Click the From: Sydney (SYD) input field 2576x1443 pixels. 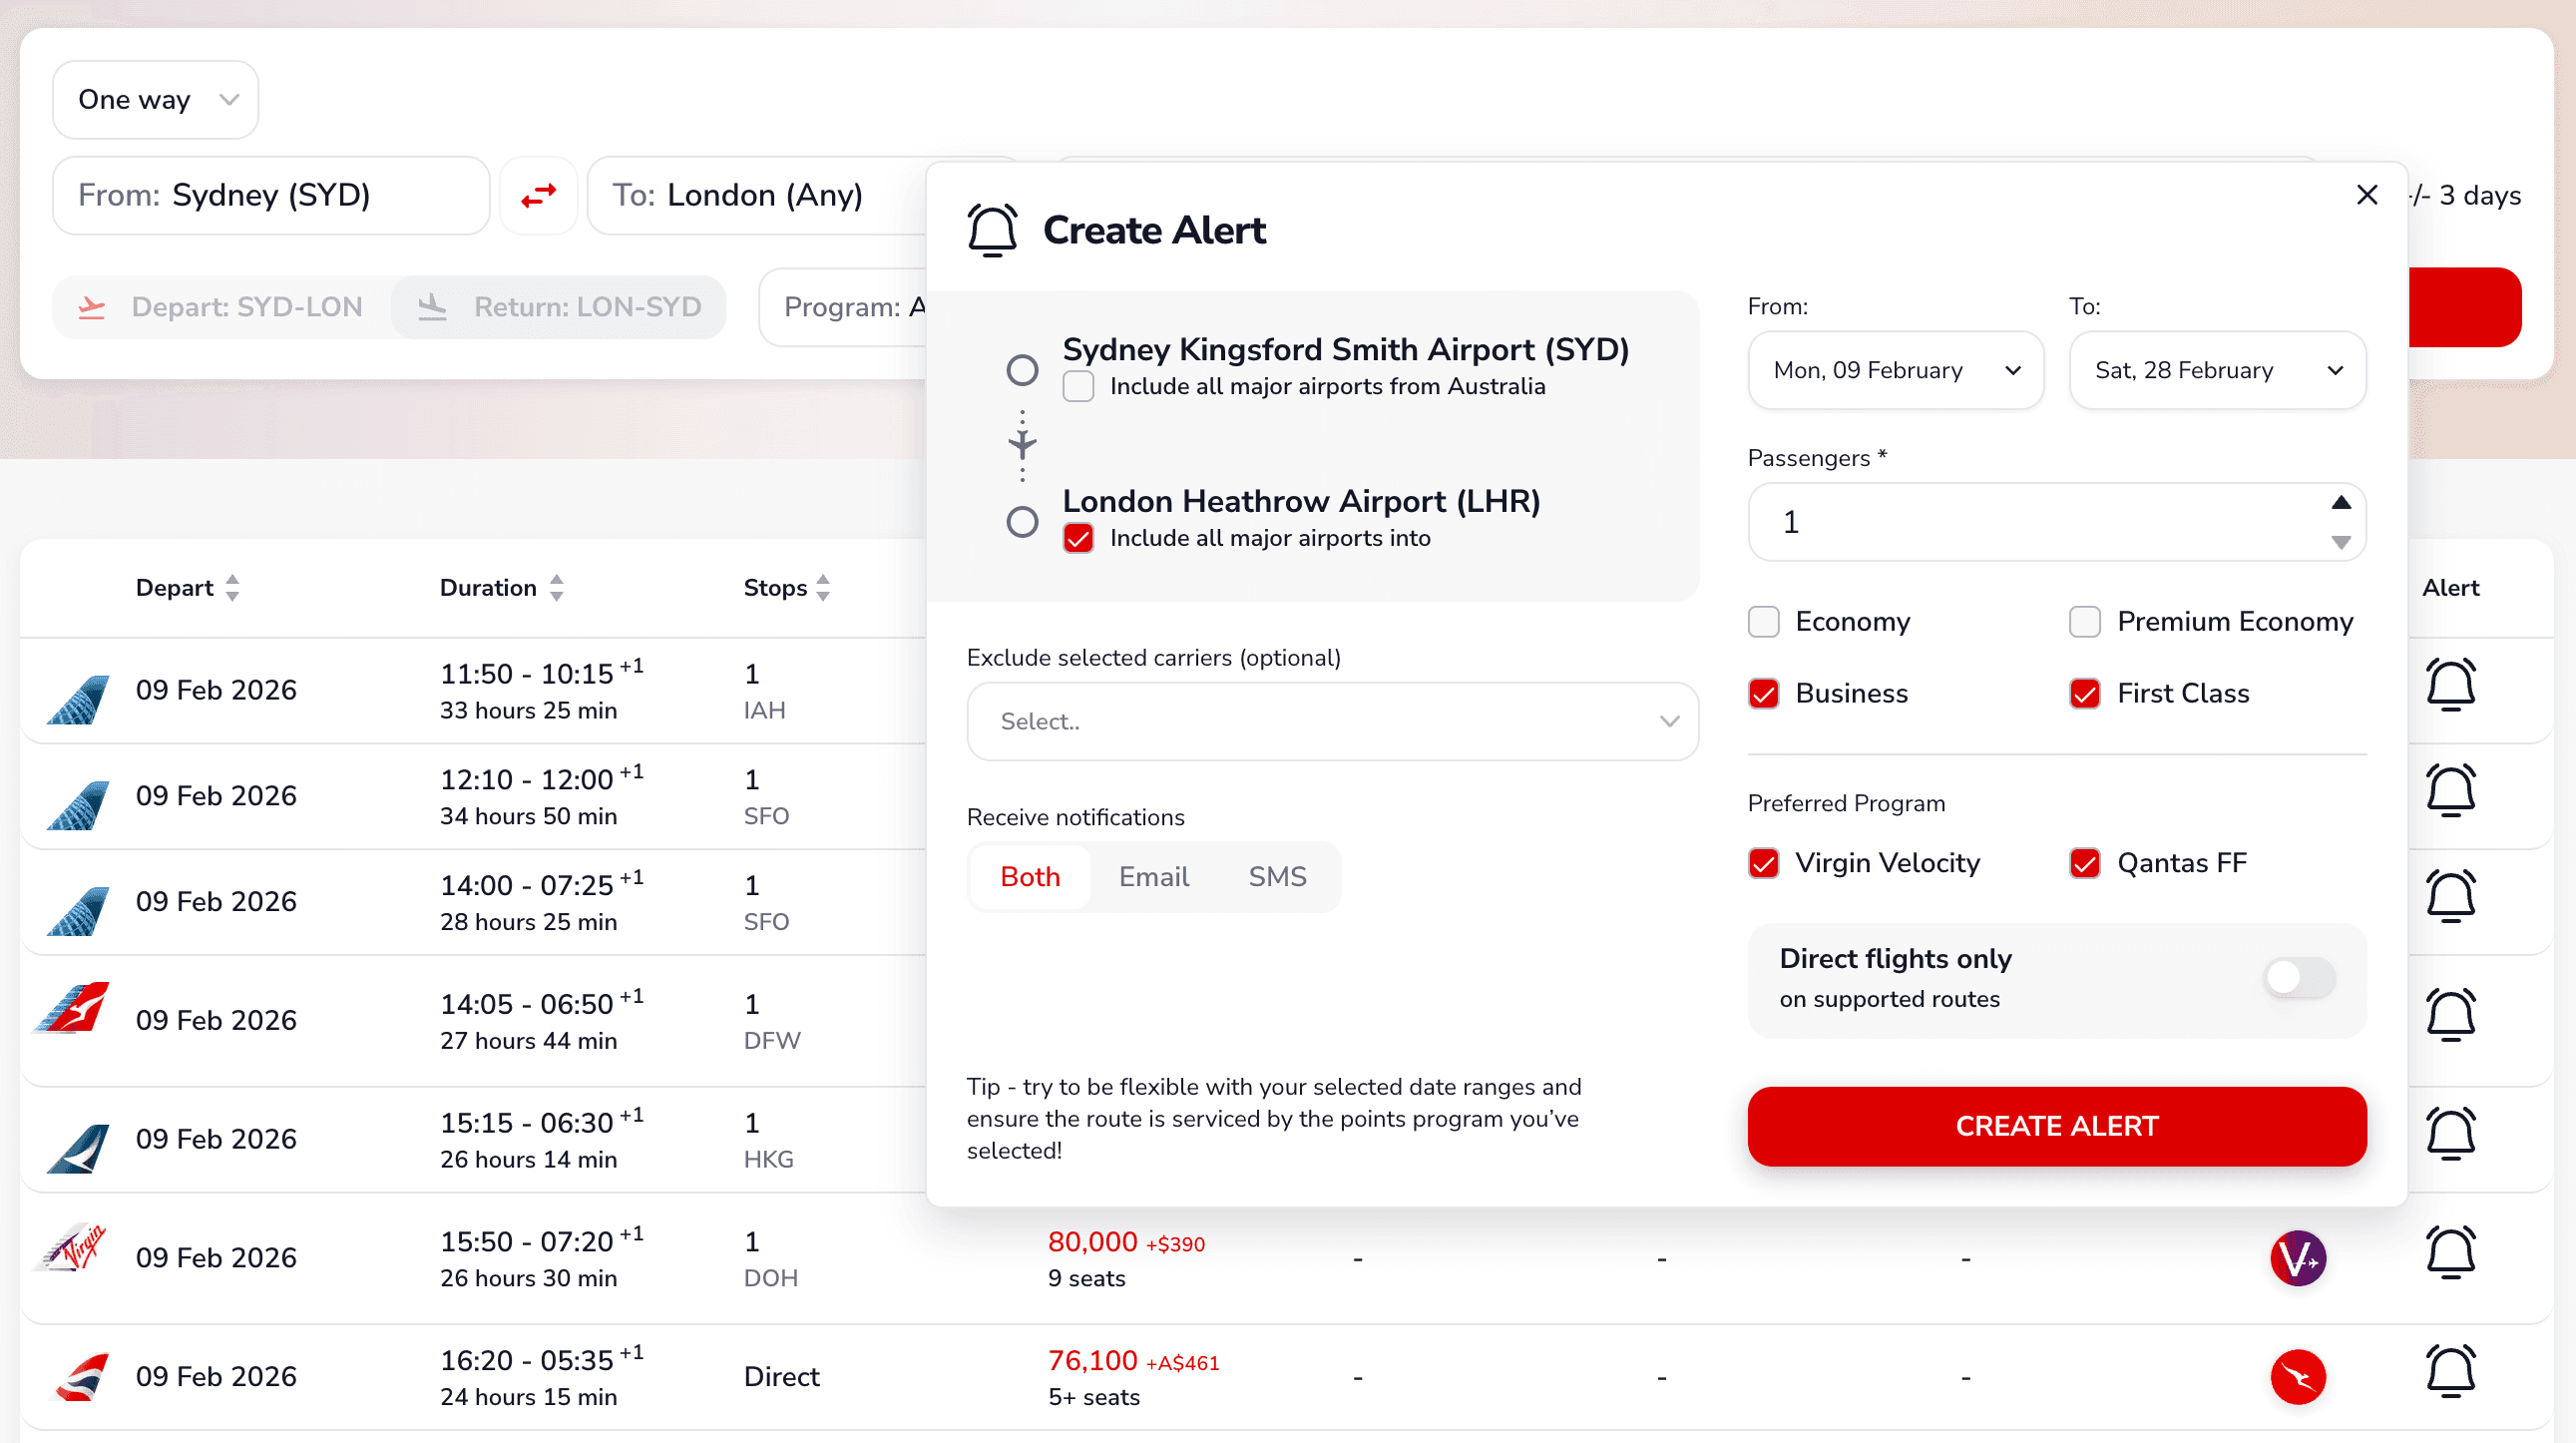pos(270,195)
